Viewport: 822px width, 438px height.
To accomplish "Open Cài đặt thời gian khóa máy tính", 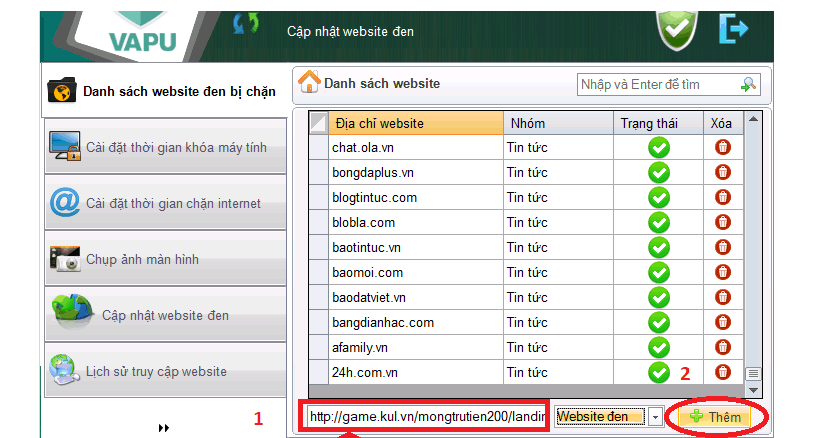I will [x=166, y=147].
